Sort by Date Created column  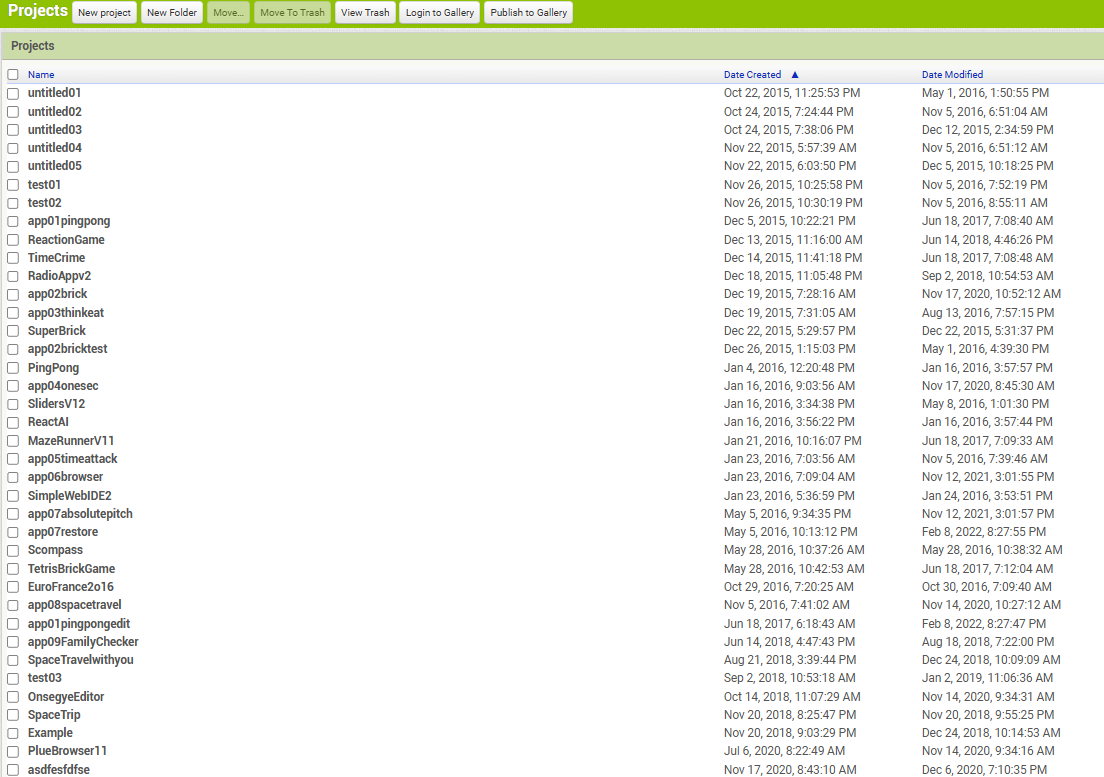click(x=752, y=75)
